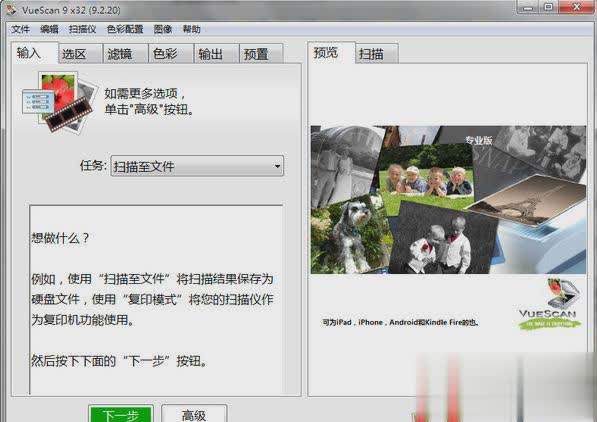Screen dimensions: 597x422
Task: Open the 扫描仪 menu
Action: (82, 29)
